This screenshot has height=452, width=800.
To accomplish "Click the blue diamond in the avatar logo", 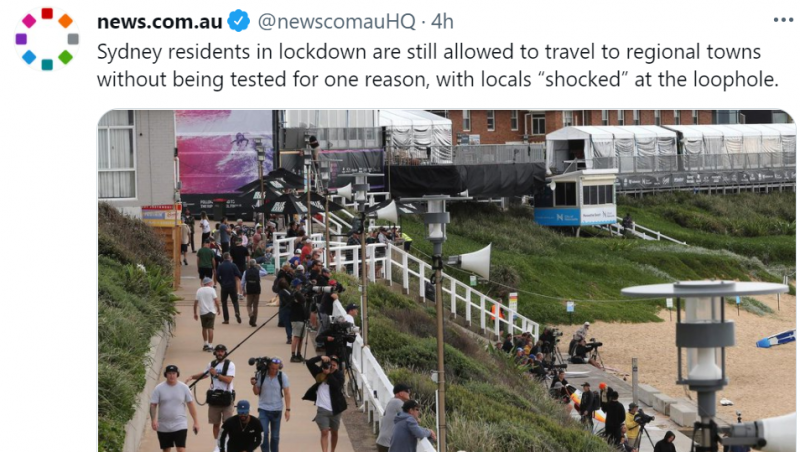I will (29, 57).
